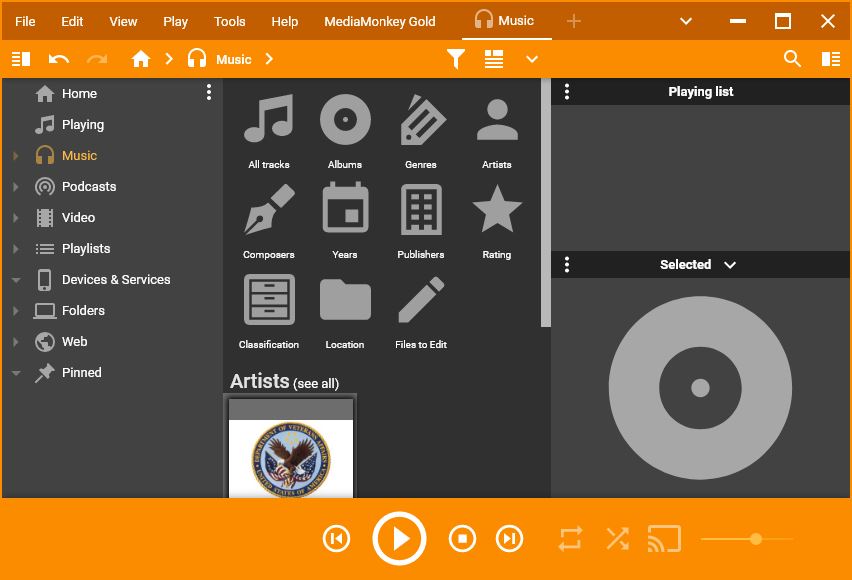Image resolution: width=852 pixels, height=580 pixels.
Task: Open the Artists grid icon
Action: pos(497,131)
